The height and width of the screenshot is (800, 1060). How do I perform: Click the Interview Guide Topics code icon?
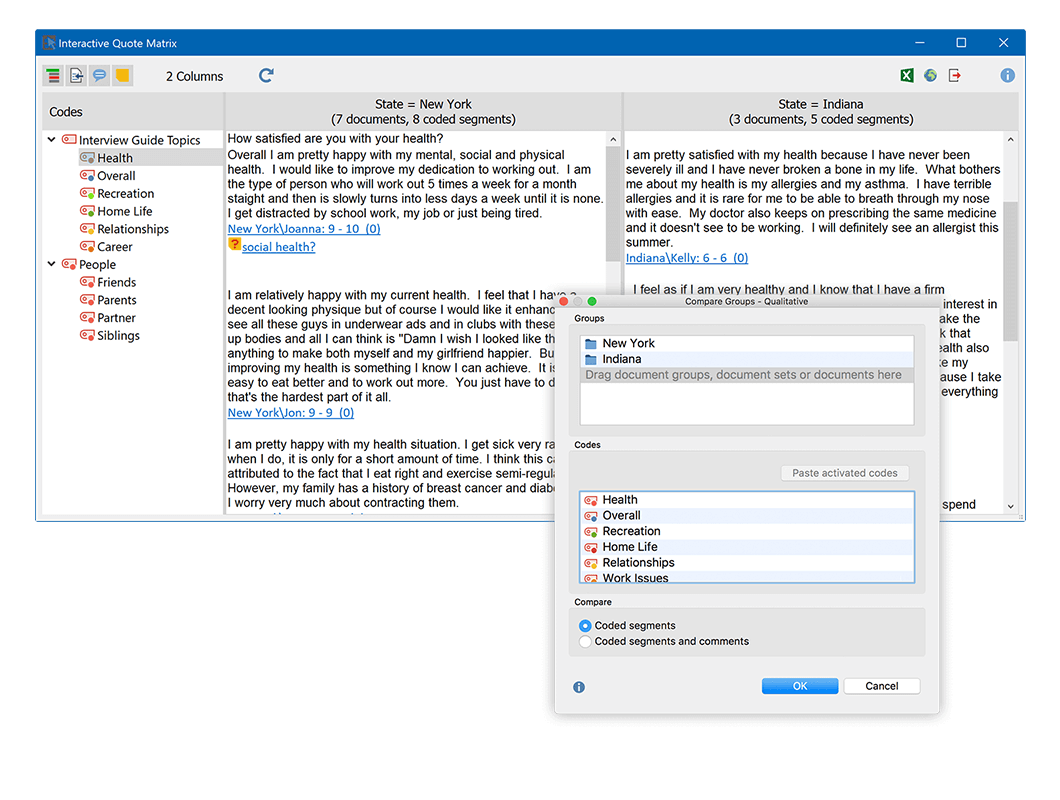coord(69,140)
